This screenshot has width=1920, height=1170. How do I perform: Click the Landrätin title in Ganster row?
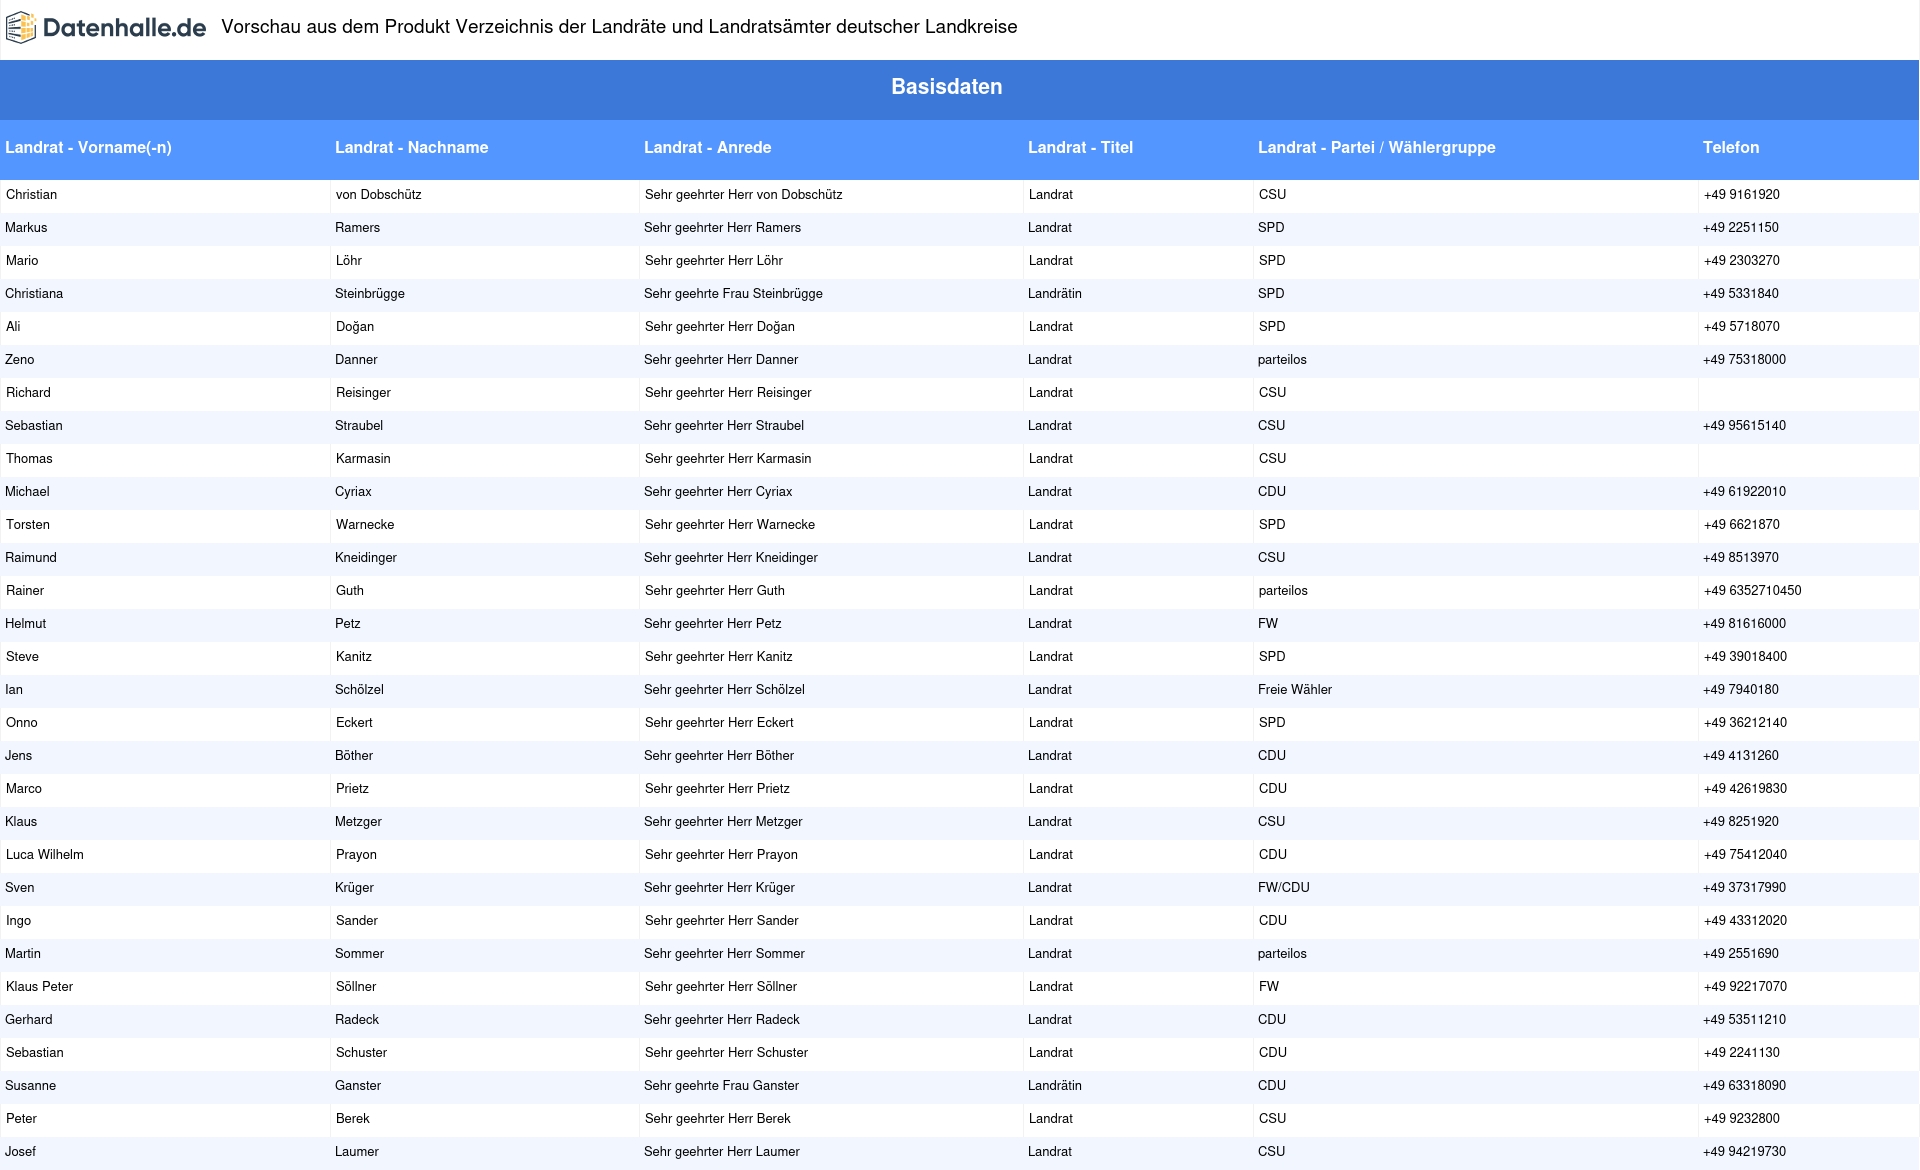tap(1054, 1086)
